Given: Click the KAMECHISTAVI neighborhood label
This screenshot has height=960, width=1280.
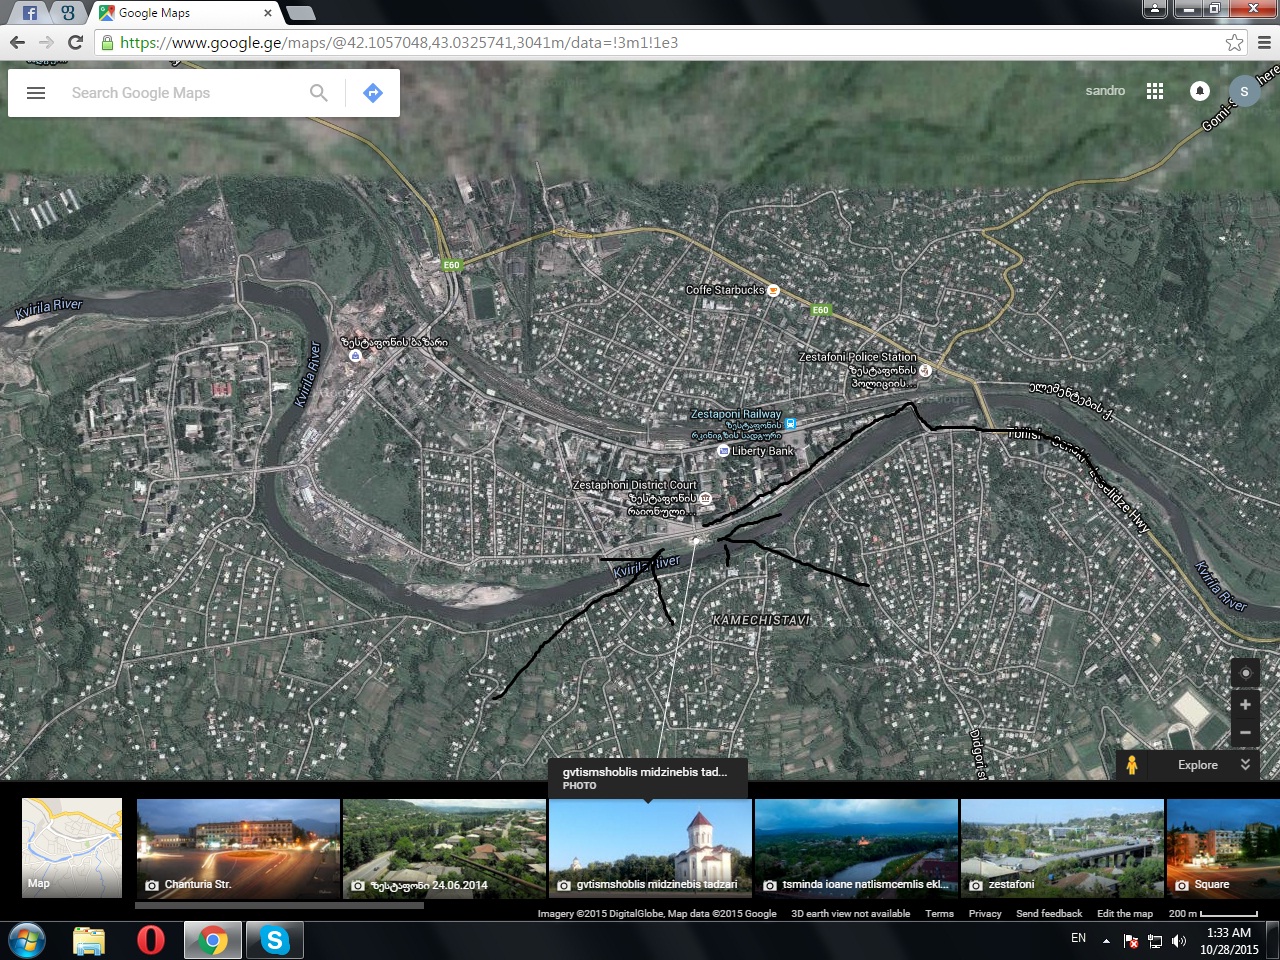Looking at the screenshot, I should (x=761, y=620).
